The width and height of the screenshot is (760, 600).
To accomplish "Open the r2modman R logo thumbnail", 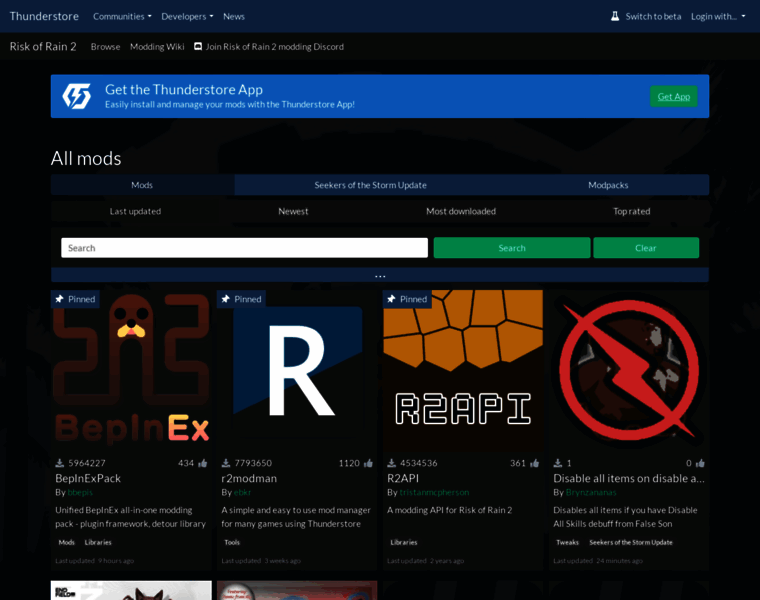I will (297, 370).
